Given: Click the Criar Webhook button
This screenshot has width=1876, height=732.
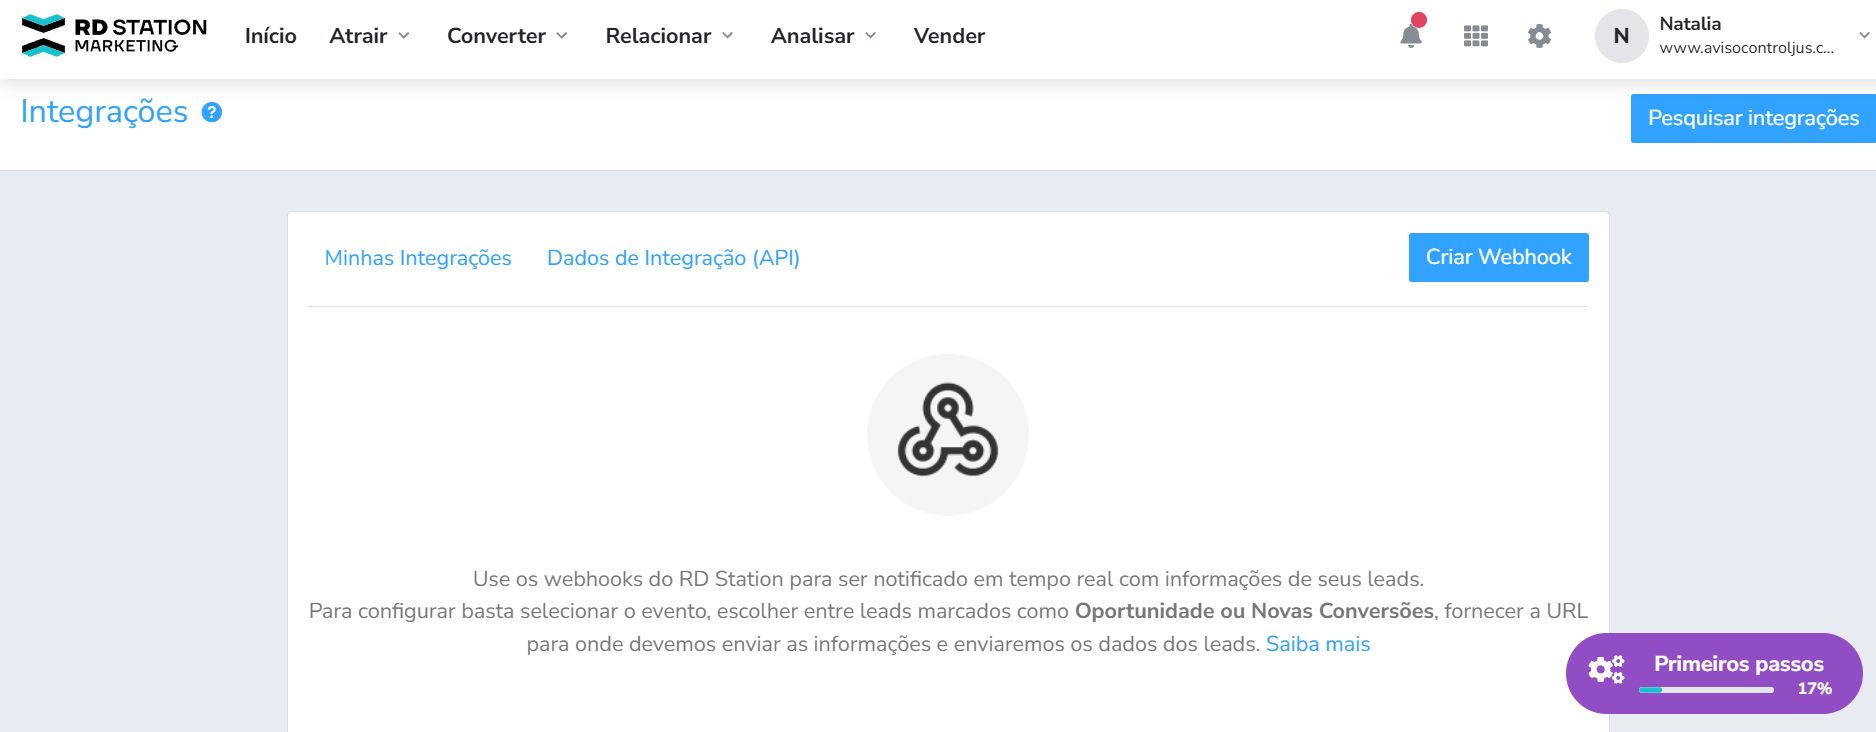Looking at the screenshot, I should (x=1498, y=257).
